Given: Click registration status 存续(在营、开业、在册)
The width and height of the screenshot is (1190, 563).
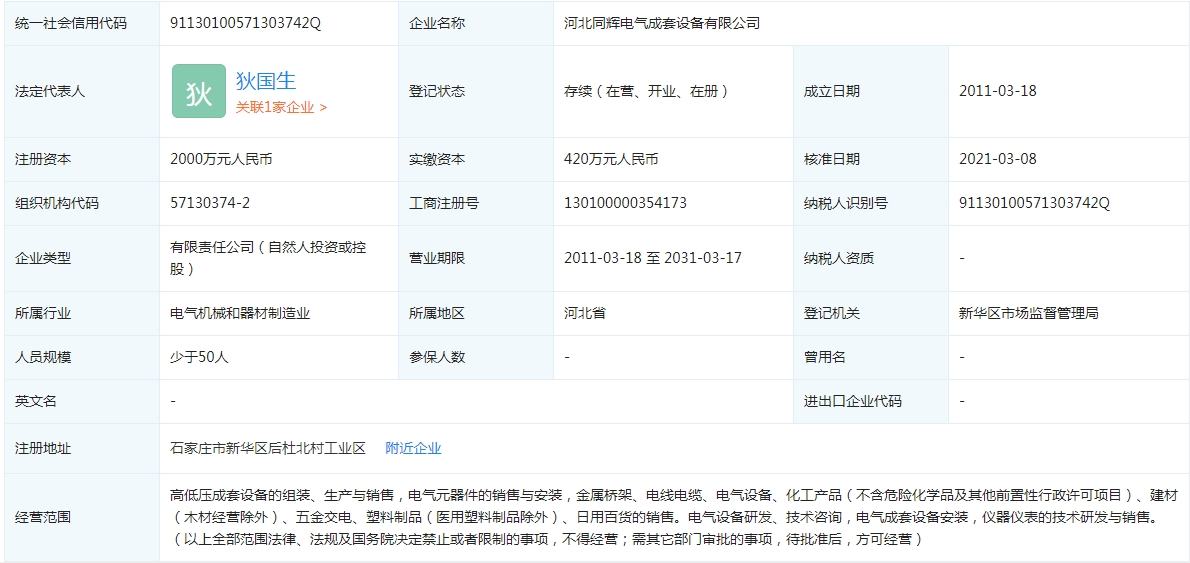Looking at the screenshot, I should click(647, 91).
